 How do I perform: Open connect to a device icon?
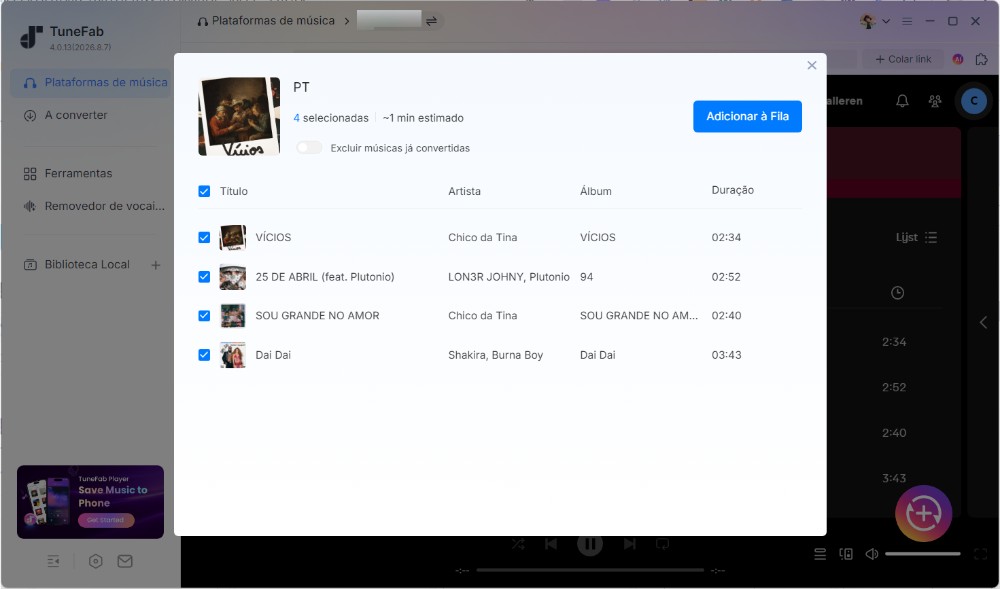pos(846,554)
